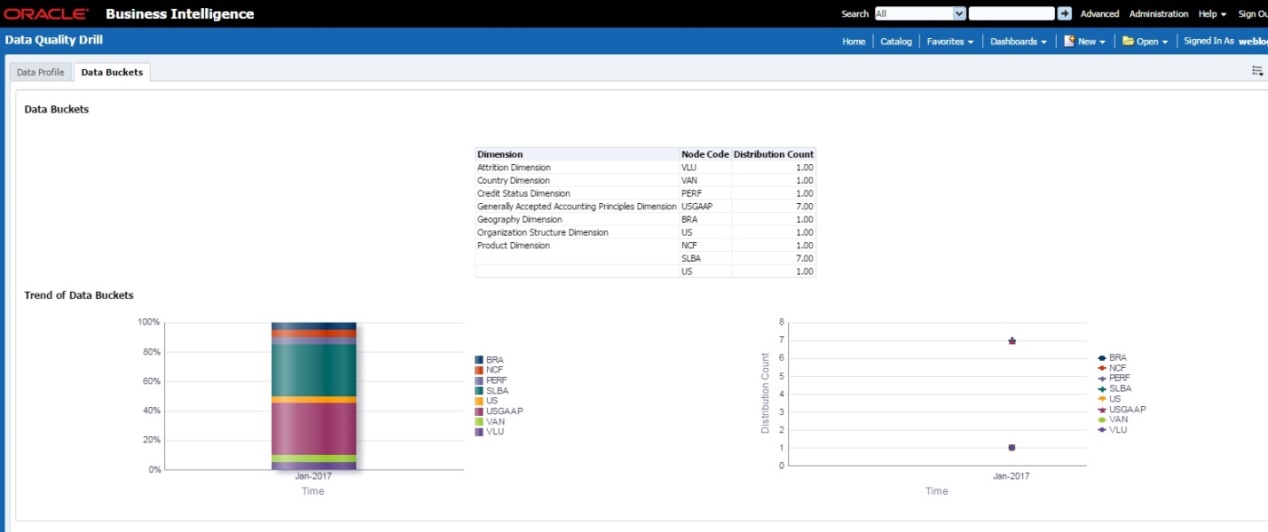Click the Geography Dimension cell
The width and height of the screenshot is (1268, 532).
577,219
